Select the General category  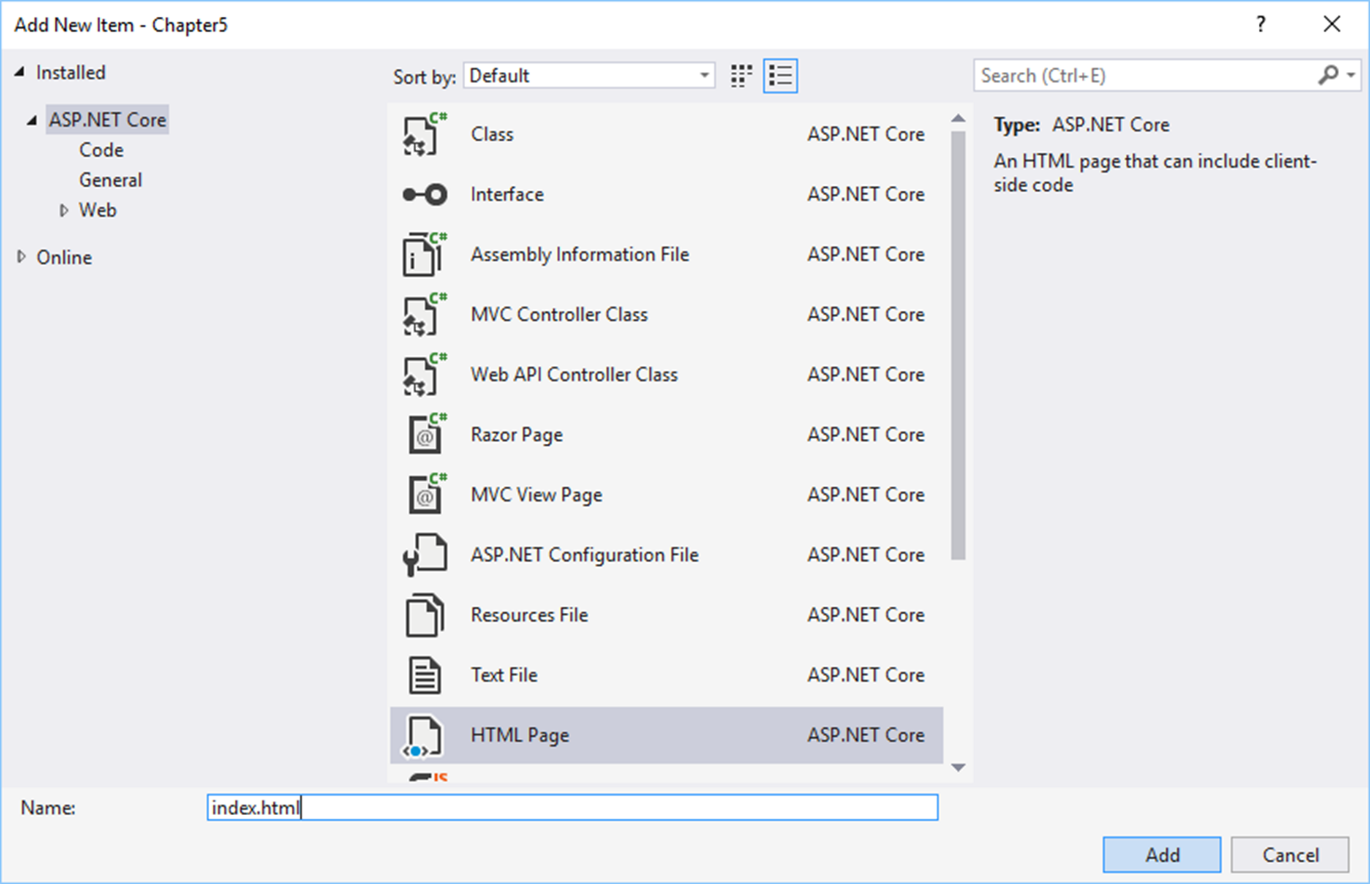tap(111, 180)
